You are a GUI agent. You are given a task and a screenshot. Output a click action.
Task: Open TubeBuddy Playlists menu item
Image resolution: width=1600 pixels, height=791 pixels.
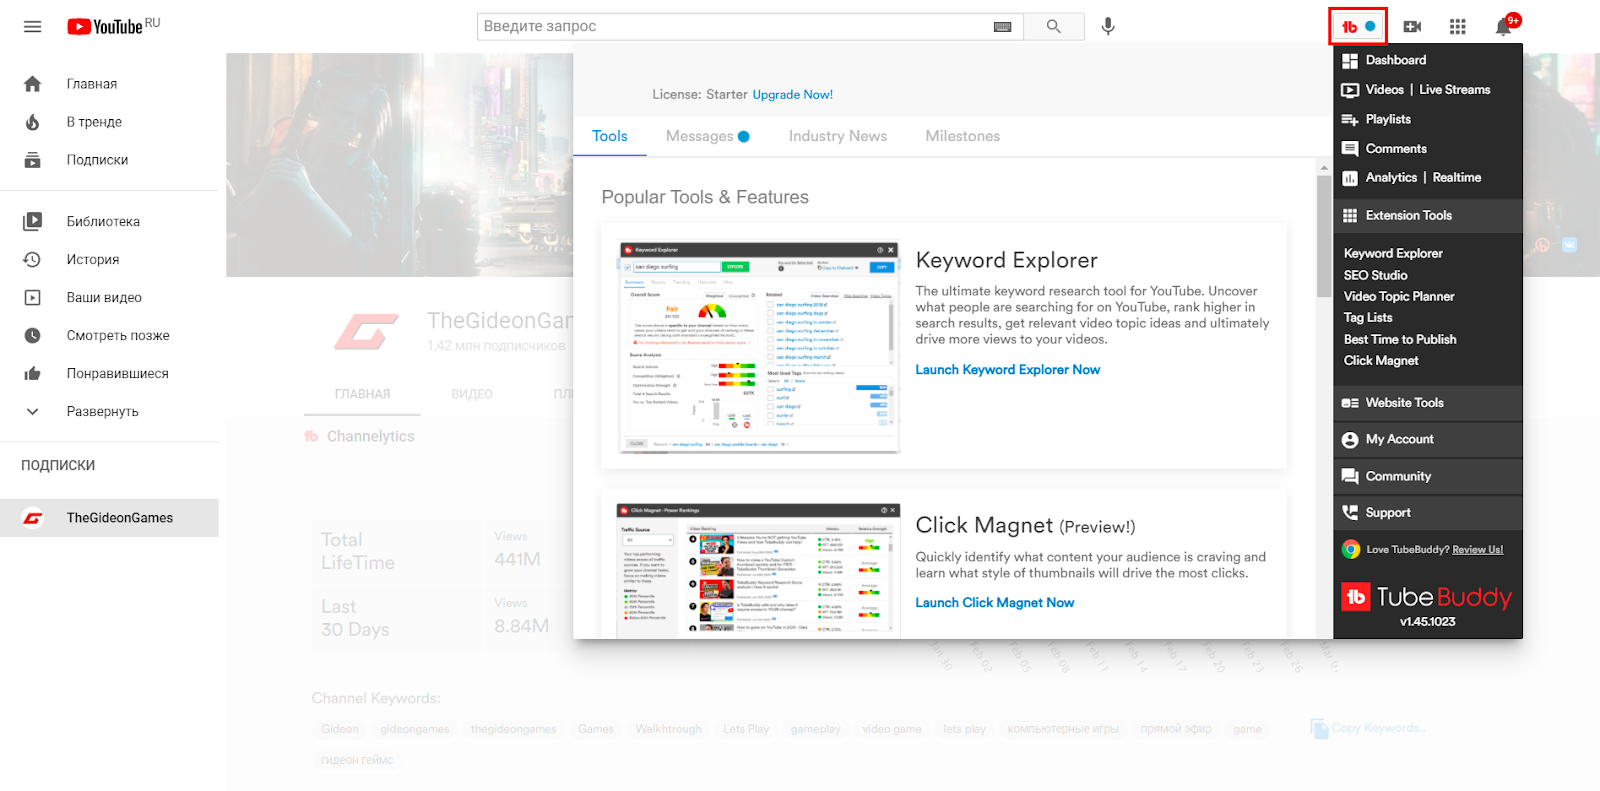pyautogui.click(x=1388, y=119)
